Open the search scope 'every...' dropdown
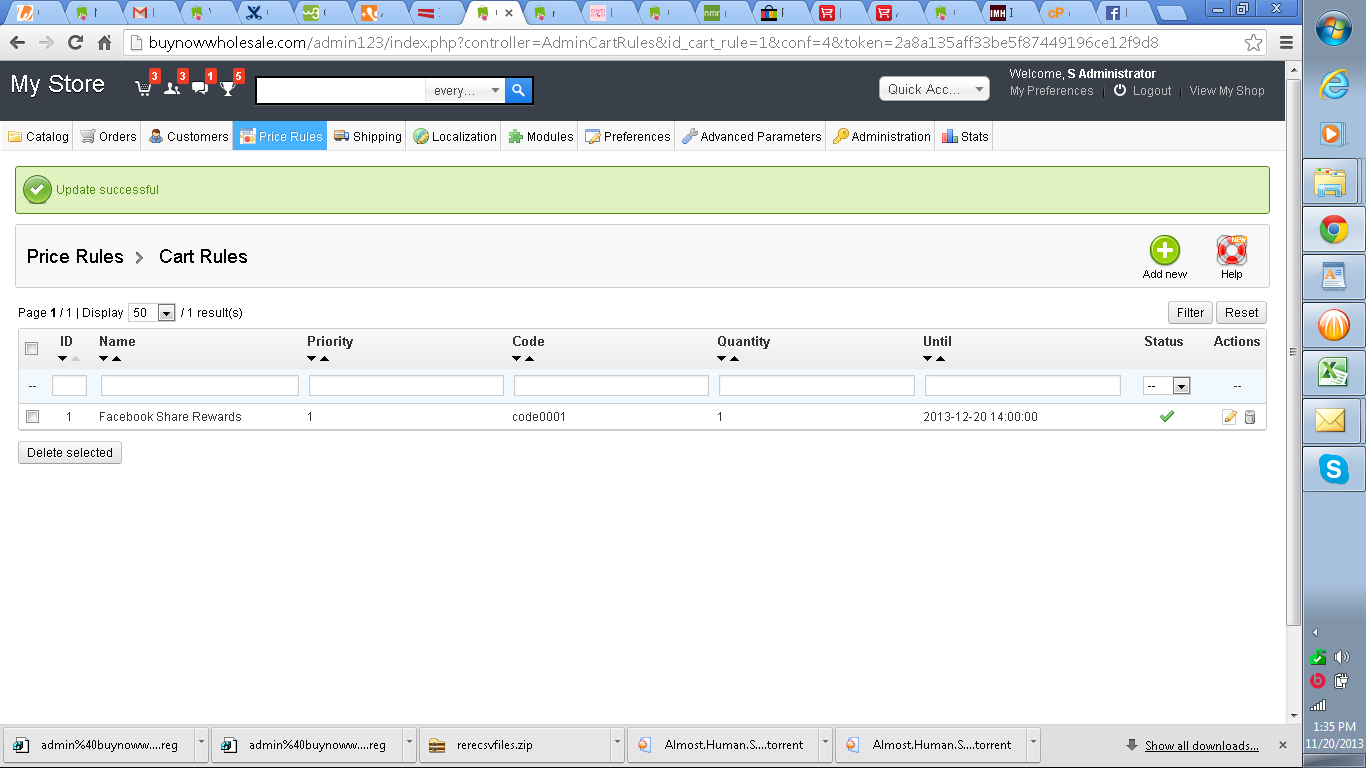Viewport: 1366px width, 768px height. tap(466, 90)
